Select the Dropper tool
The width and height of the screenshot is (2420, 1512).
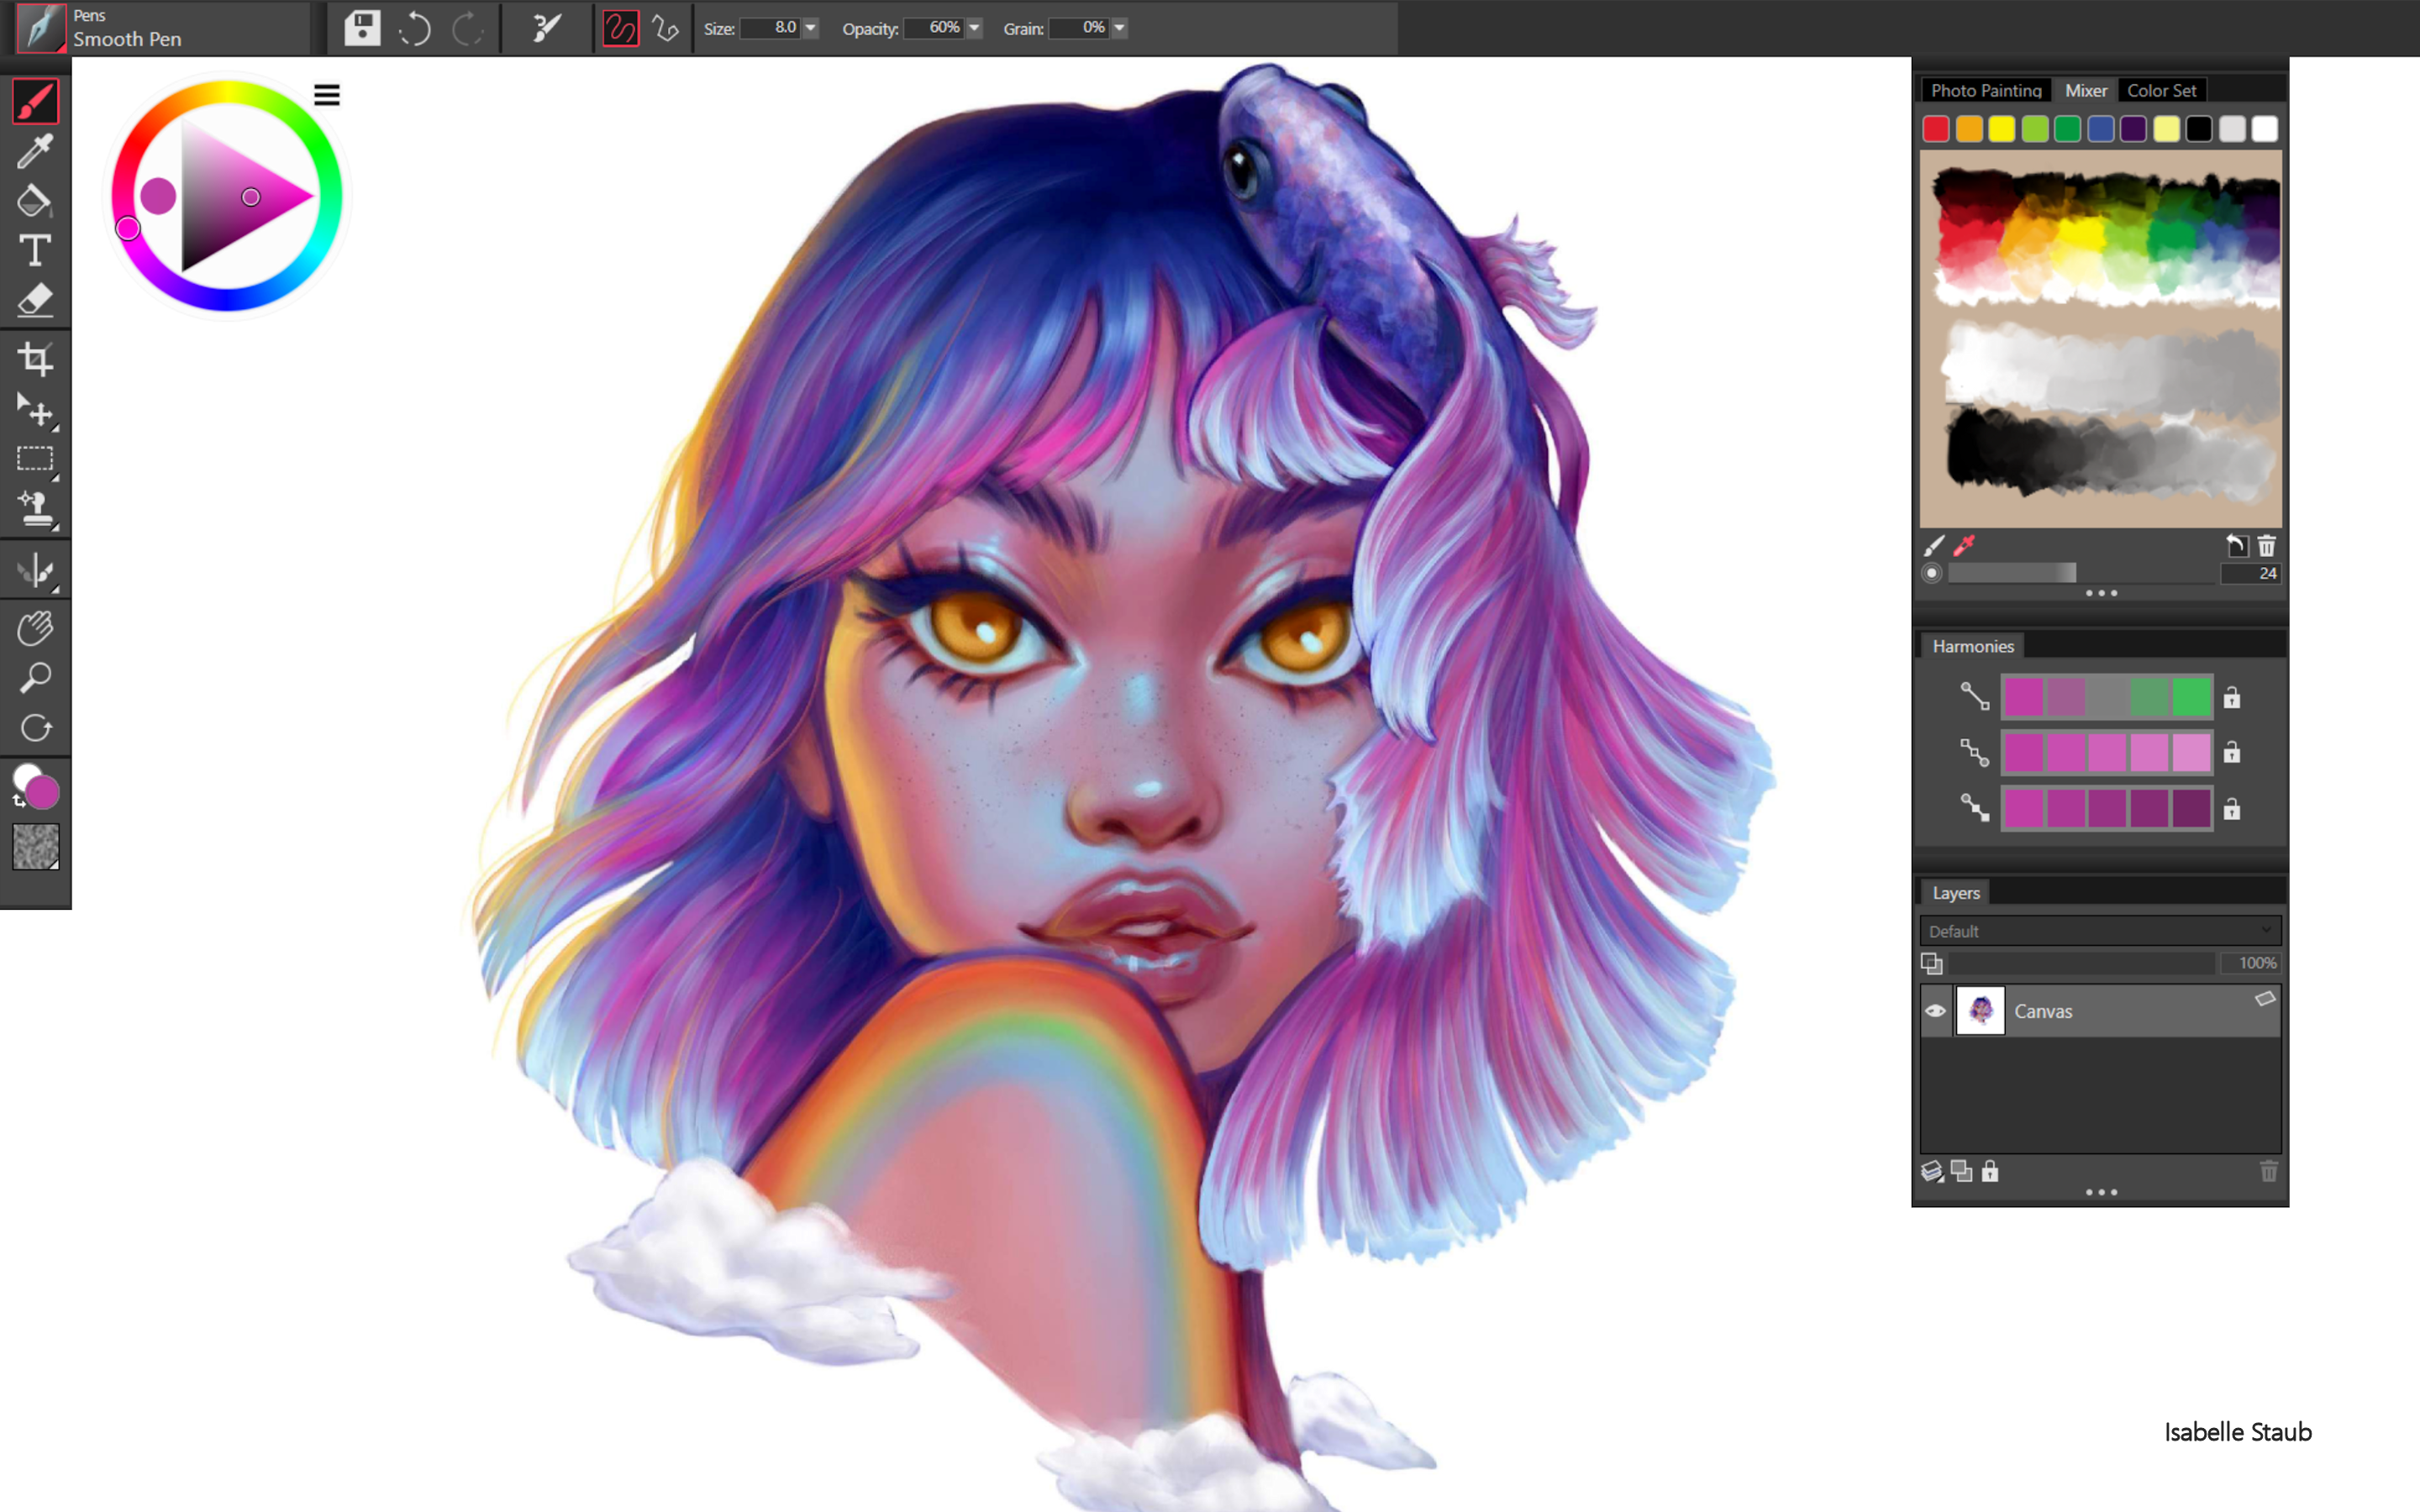click(36, 152)
